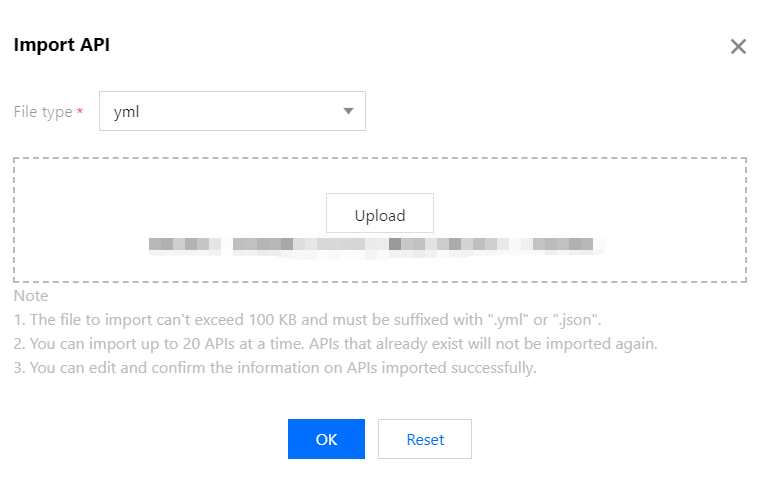
Task: Confirm the import with OK
Action: coord(326,439)
